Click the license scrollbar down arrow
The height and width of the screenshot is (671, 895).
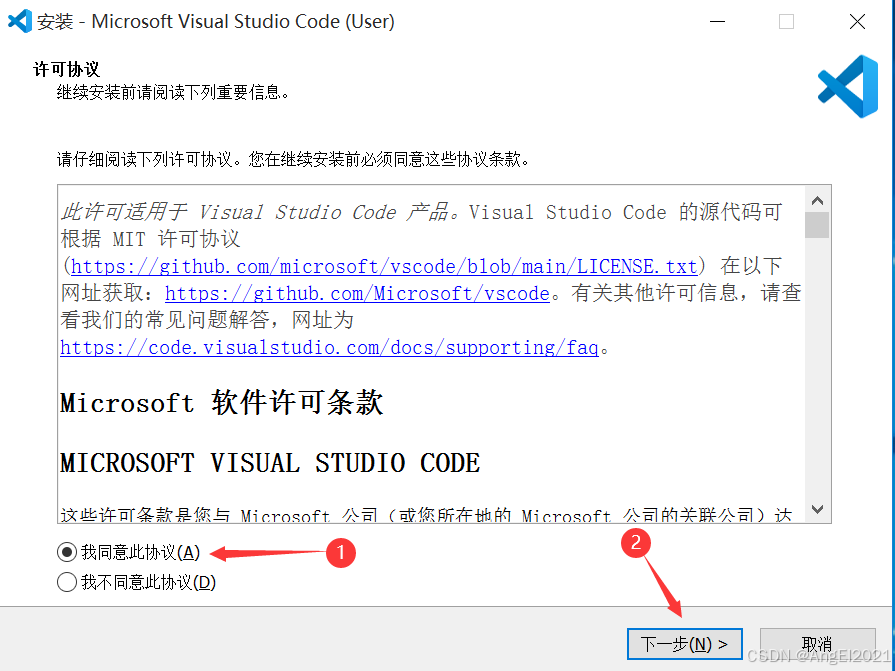[817, 509]
